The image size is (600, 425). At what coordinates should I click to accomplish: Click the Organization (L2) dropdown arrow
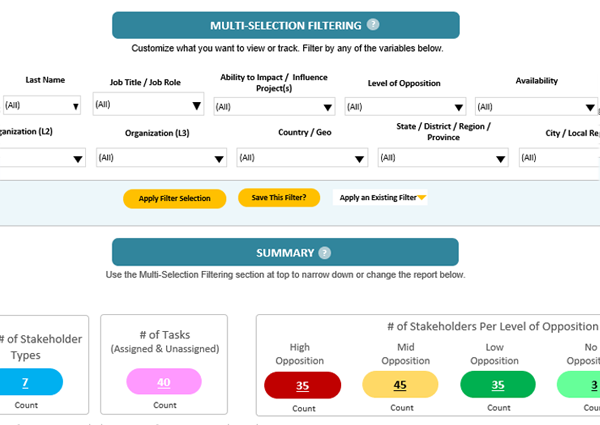pos(78,159)
